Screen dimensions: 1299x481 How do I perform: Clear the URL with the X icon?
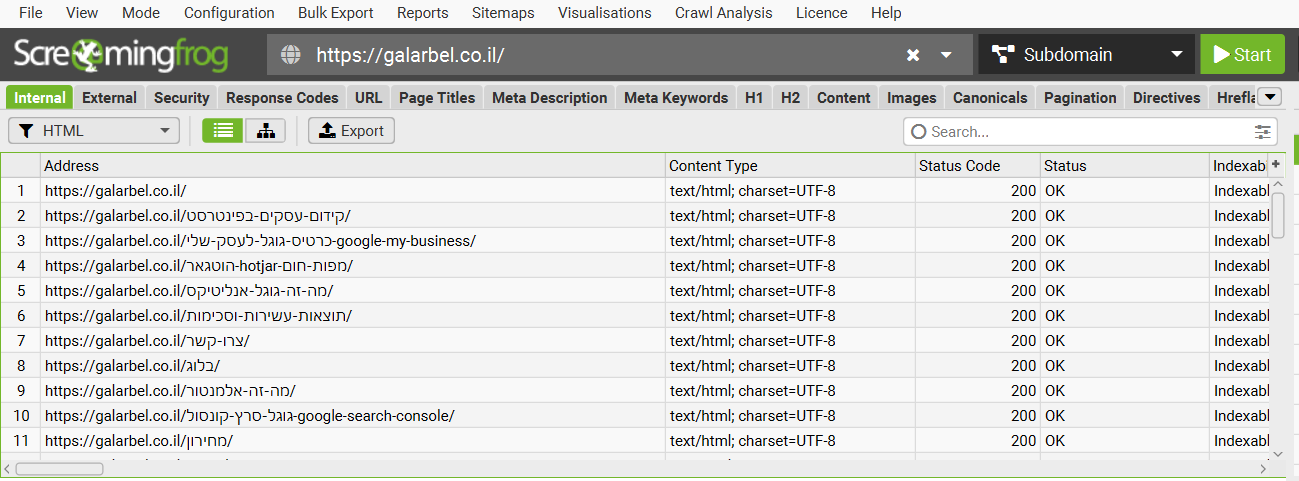pyautogui.click(x=913, y=55)
